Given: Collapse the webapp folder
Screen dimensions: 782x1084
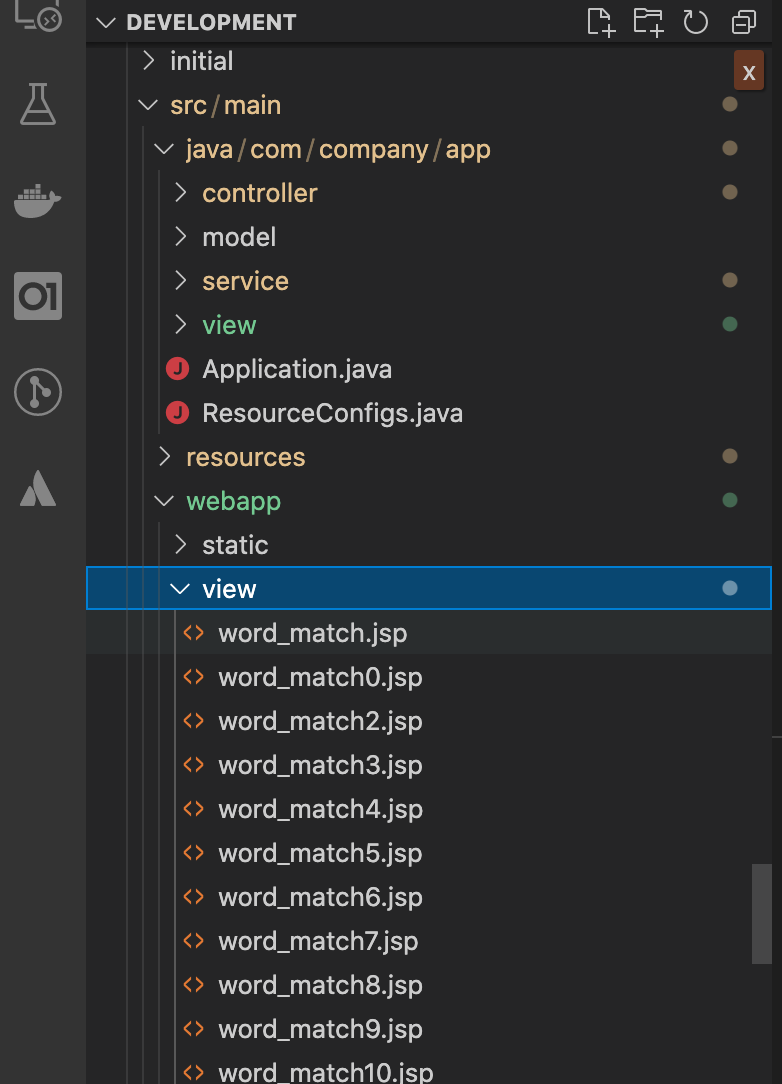Looking at the screenshot, I should pyautogui.click(x=233, y=501).
